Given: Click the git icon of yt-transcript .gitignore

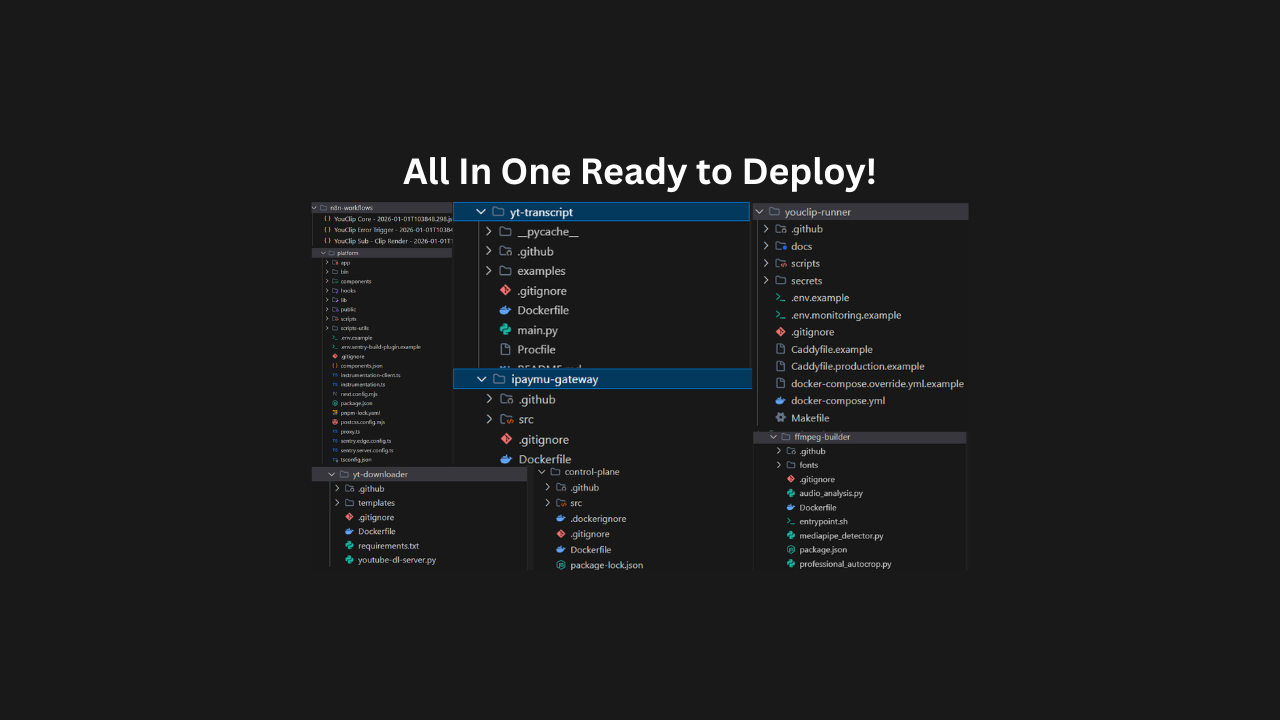Looking at the screenshot, I should tap(505, 291).
